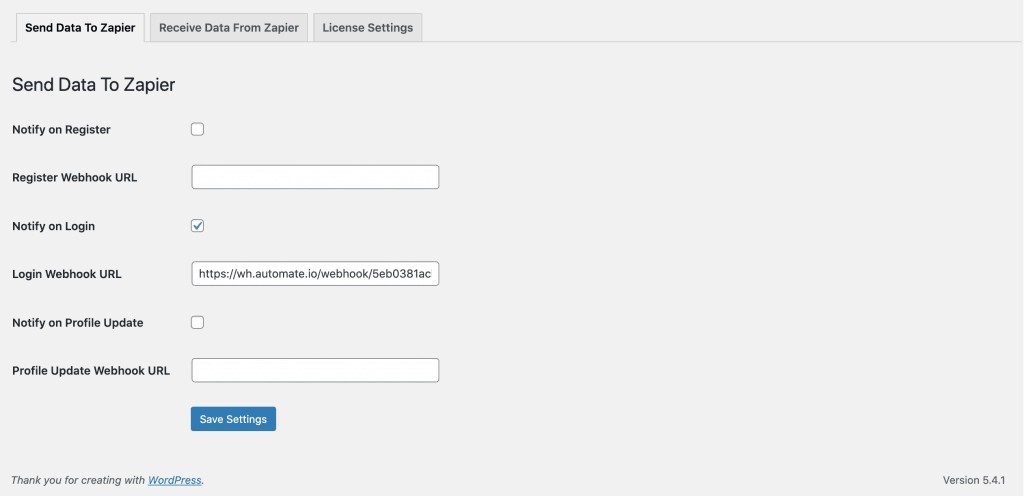Follow the WordPress footer link

[x=174, y=480]
